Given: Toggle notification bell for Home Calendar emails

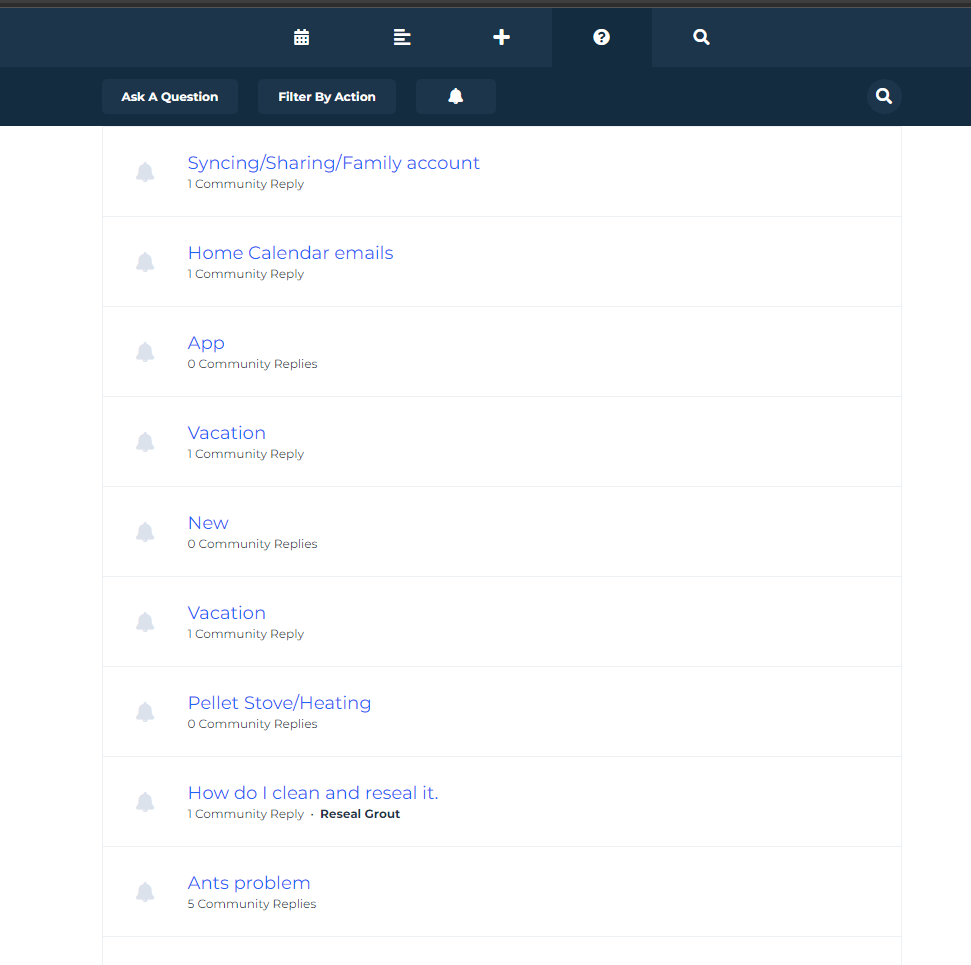Looking at the screenshot, I should [x=145, y=262].
